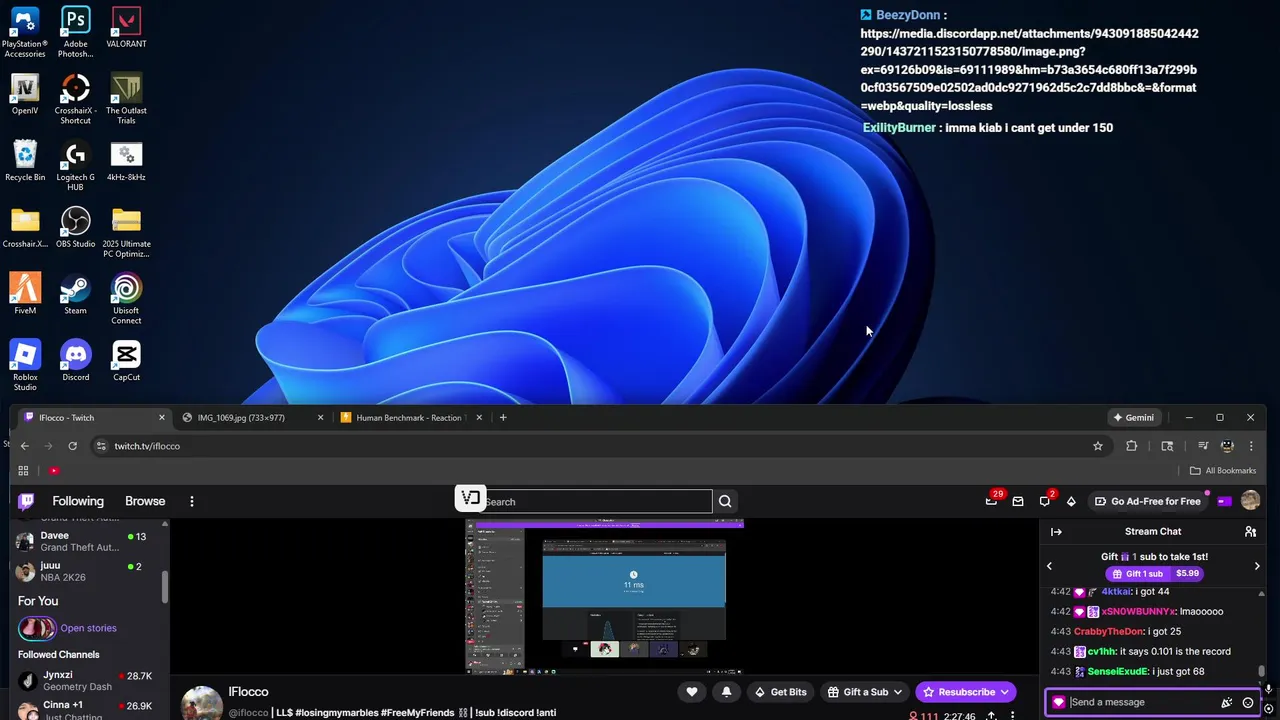
Task: Open Chrome three-dot menu
Action: 1251,446
